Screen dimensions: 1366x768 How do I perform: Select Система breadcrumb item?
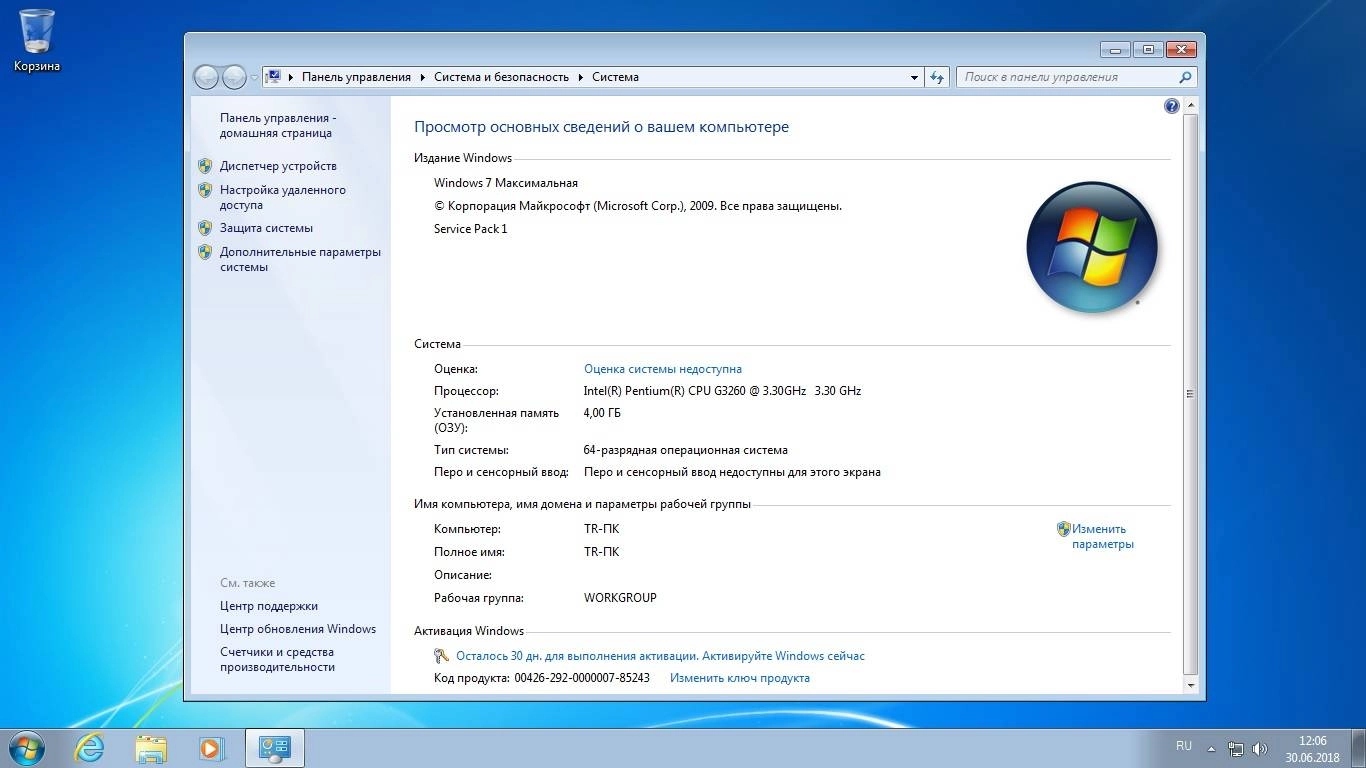point(615,77)
